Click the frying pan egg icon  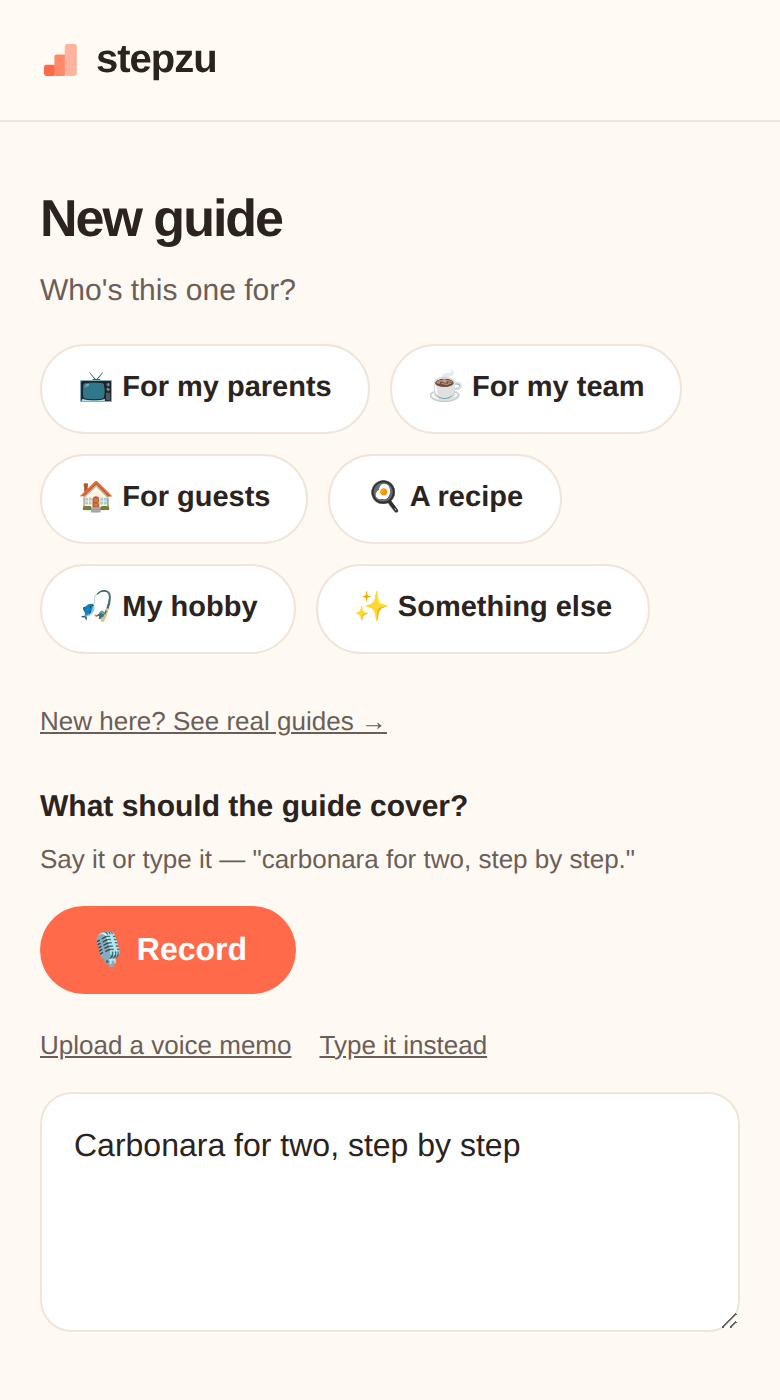(384, 497)
